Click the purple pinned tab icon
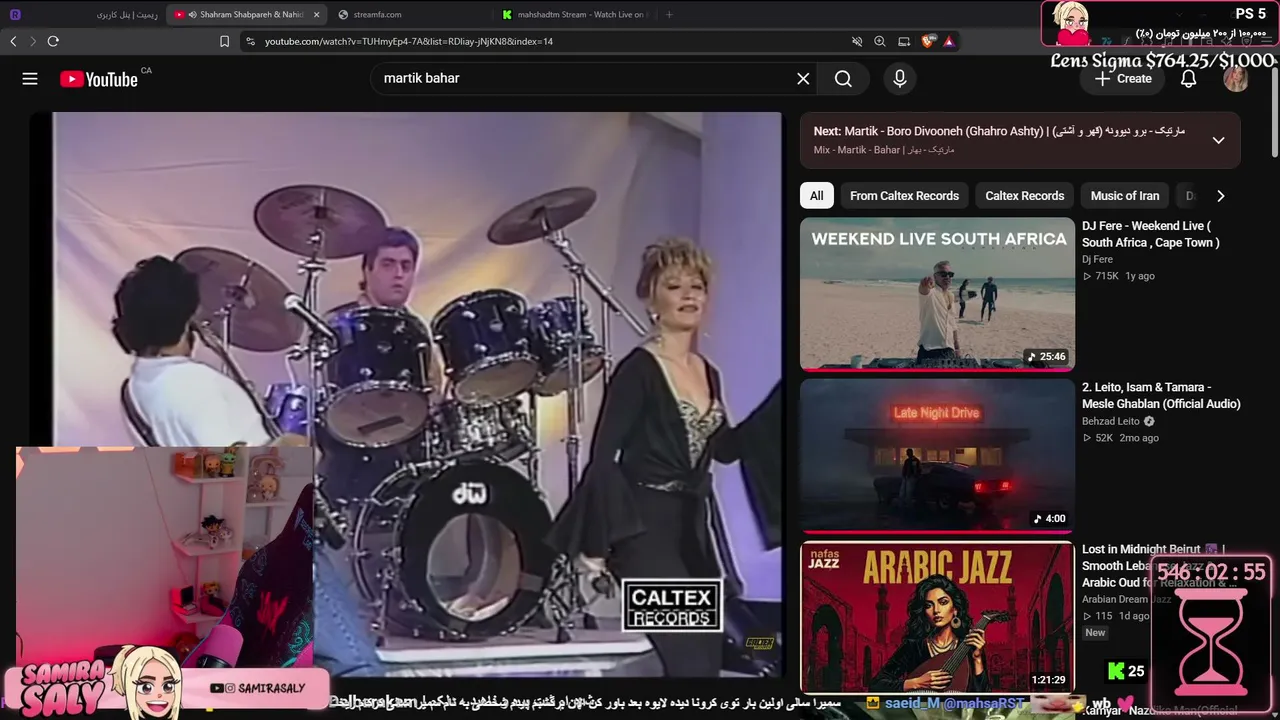 pyautogui.click(x=14, y=15)
